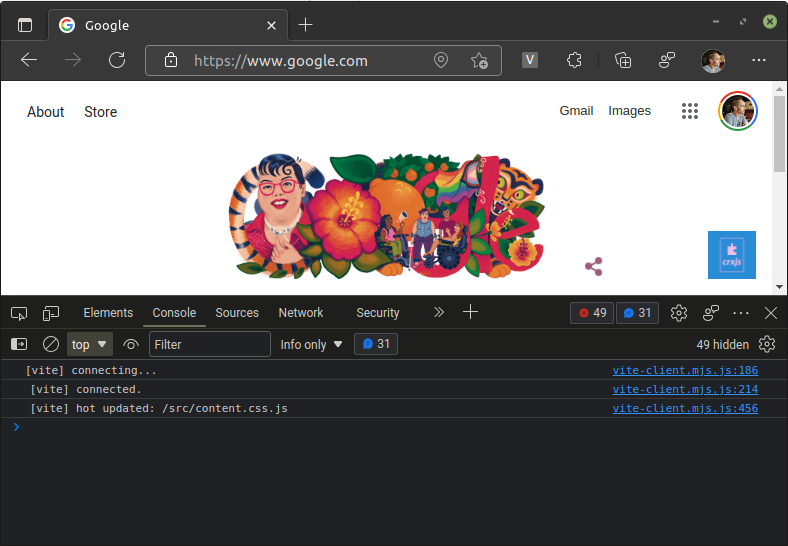Viewport: 788px width, 546px height.
Task: Add a tool to DevTools
Action: 470,312
